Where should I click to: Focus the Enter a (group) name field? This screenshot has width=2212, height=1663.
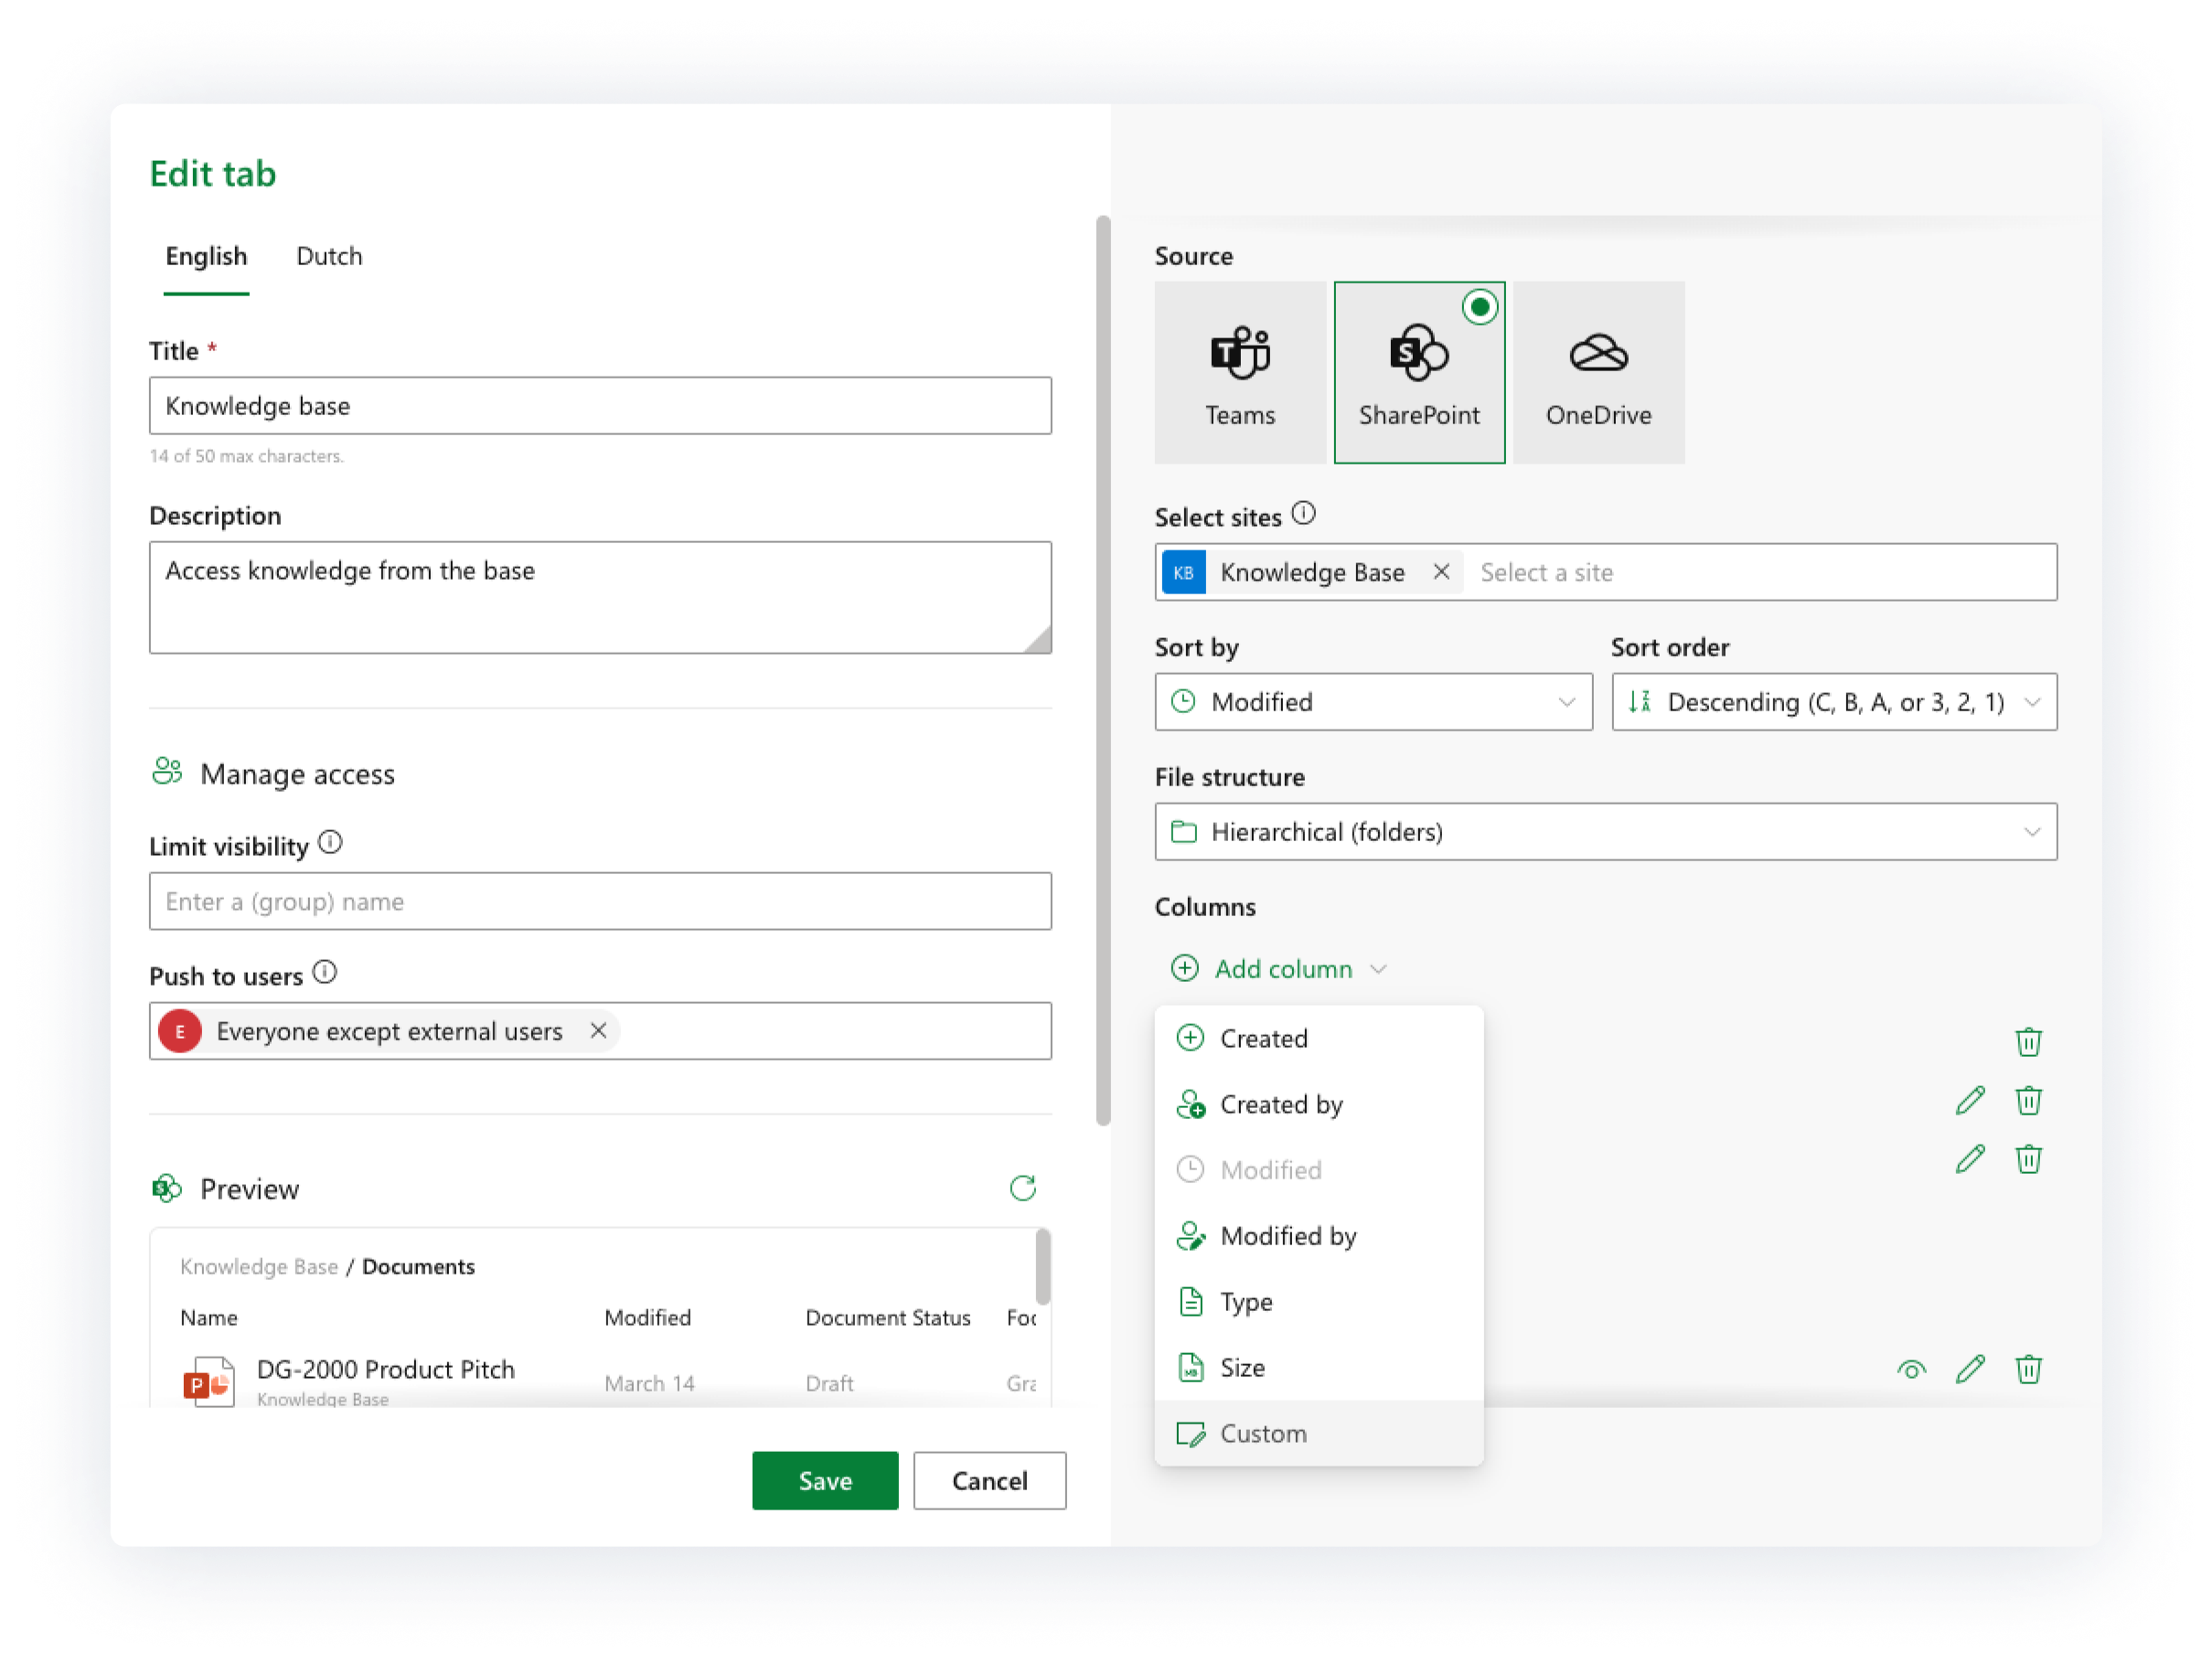pyautogui.click(x=600, y=902)
